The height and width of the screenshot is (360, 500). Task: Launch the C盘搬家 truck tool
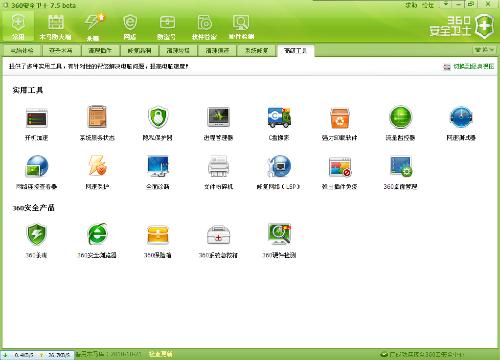click(x=279, y=123)
